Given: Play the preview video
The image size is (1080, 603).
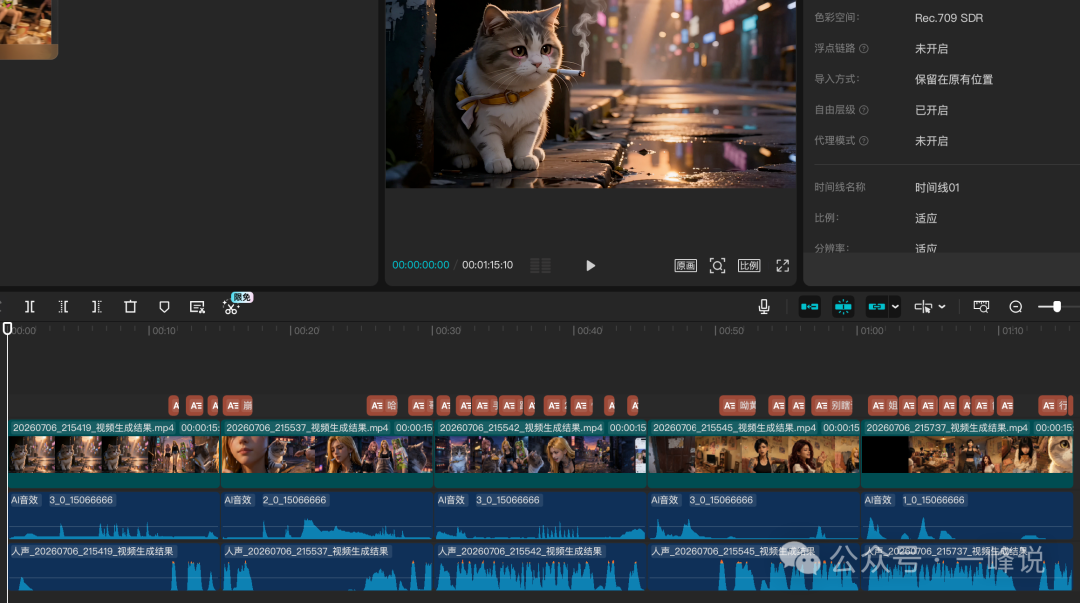Looking at the screenshot, I should (590, 265).
